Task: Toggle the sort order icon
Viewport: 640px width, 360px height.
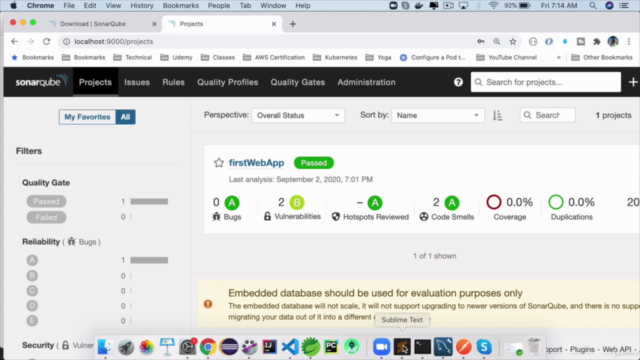Action: [497, 116]
